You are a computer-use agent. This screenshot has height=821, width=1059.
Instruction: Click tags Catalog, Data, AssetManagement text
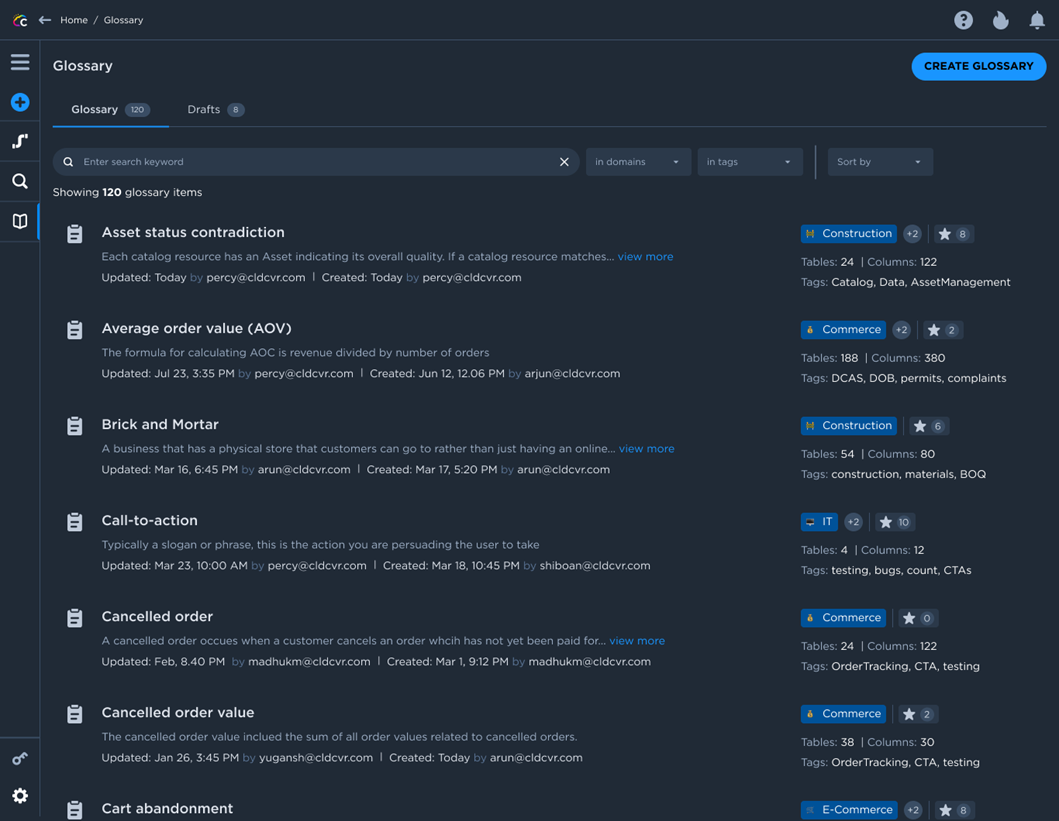921,282
